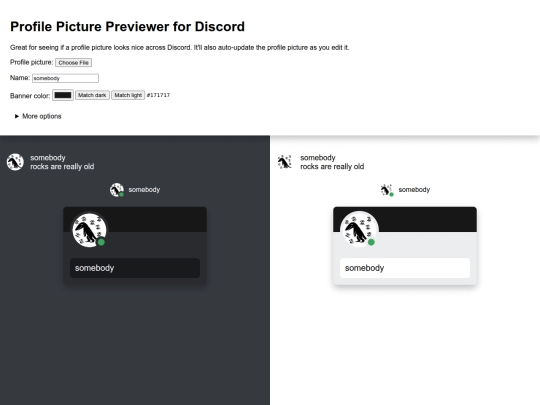The image size is (540, 405).
Task: Open the banner color swatch picker
Action: coord(63,95)
